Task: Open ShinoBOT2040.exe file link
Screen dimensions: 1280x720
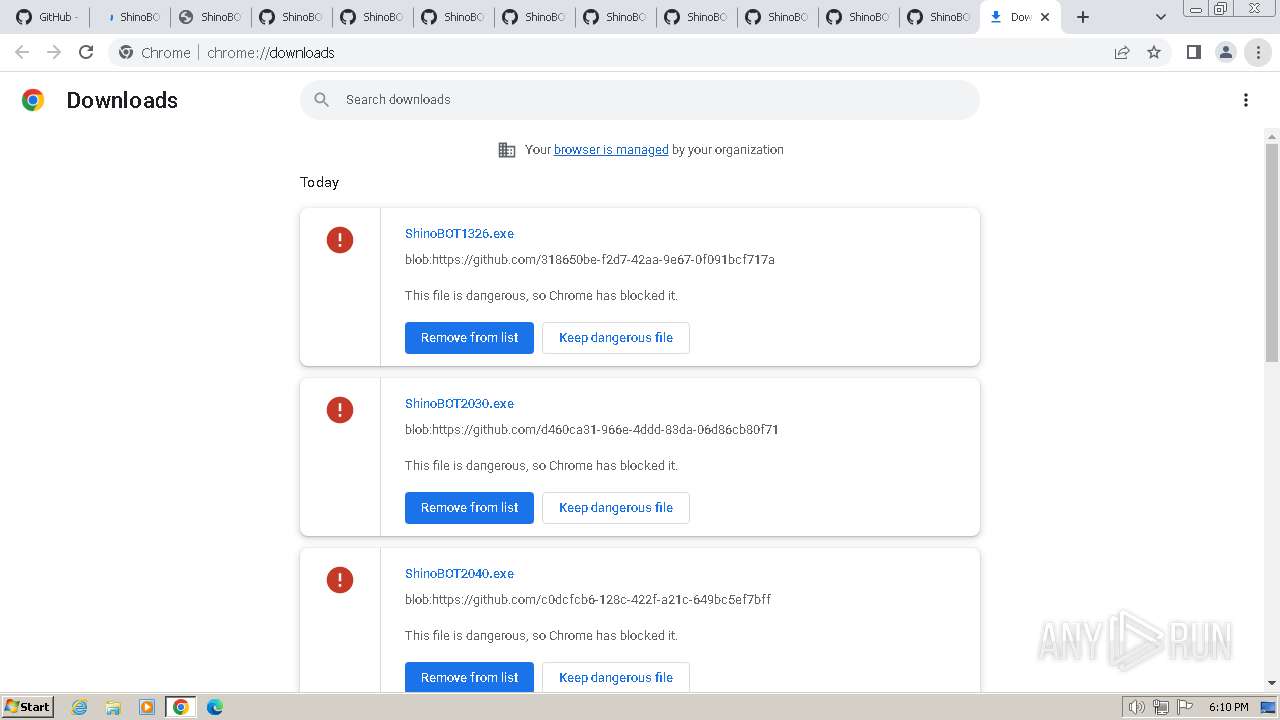Action: tap(459, 574)
